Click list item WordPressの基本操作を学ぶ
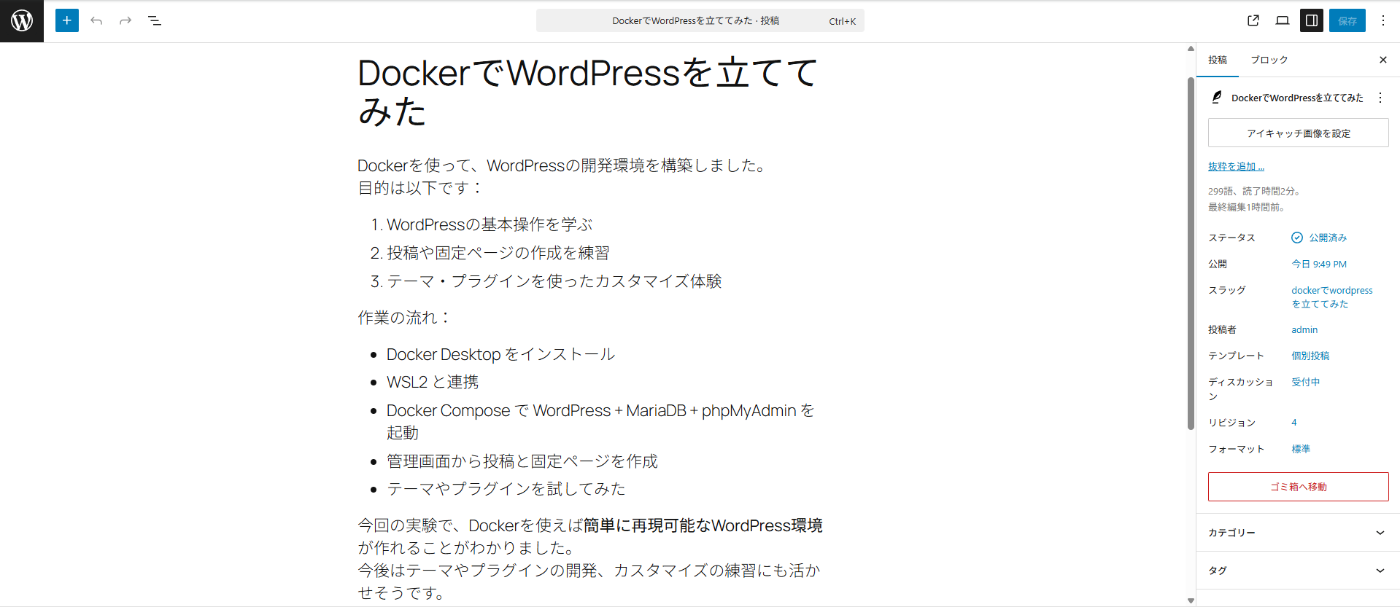Screen dimensions: 1400x607 point(490,225)
